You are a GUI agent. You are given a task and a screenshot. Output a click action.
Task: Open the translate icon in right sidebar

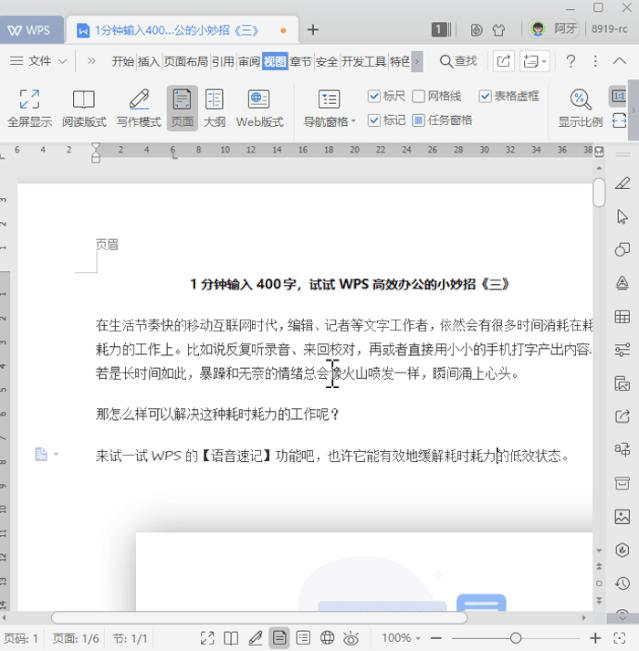622,449
